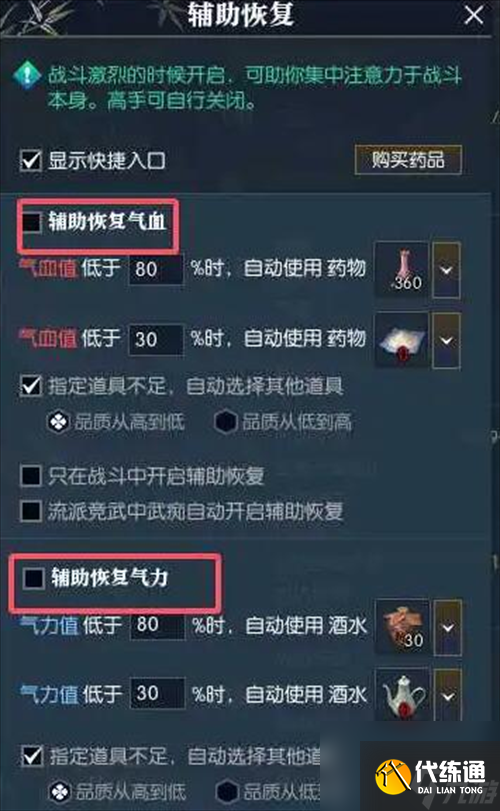Screen dimensions: 500x811
Task: Click the first 气血值 threshold field showing 80
Action: [x=156, y=269]
